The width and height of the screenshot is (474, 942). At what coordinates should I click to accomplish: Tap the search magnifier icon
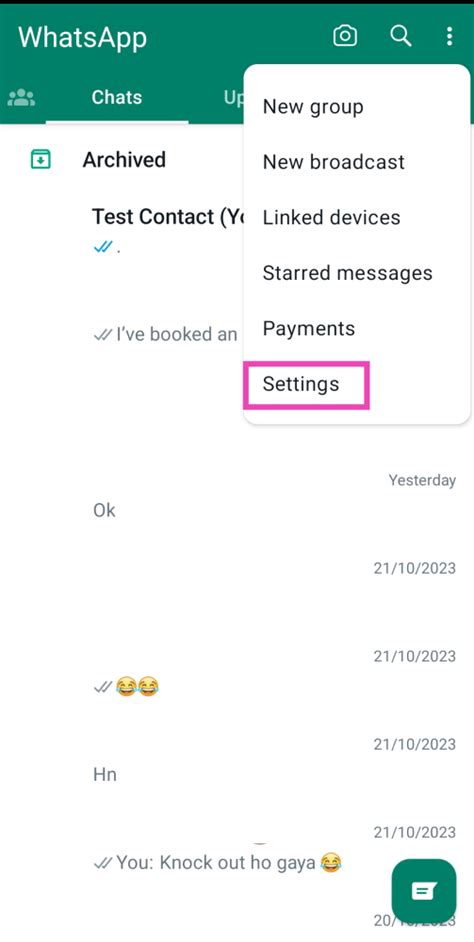(x=401, y=37)
